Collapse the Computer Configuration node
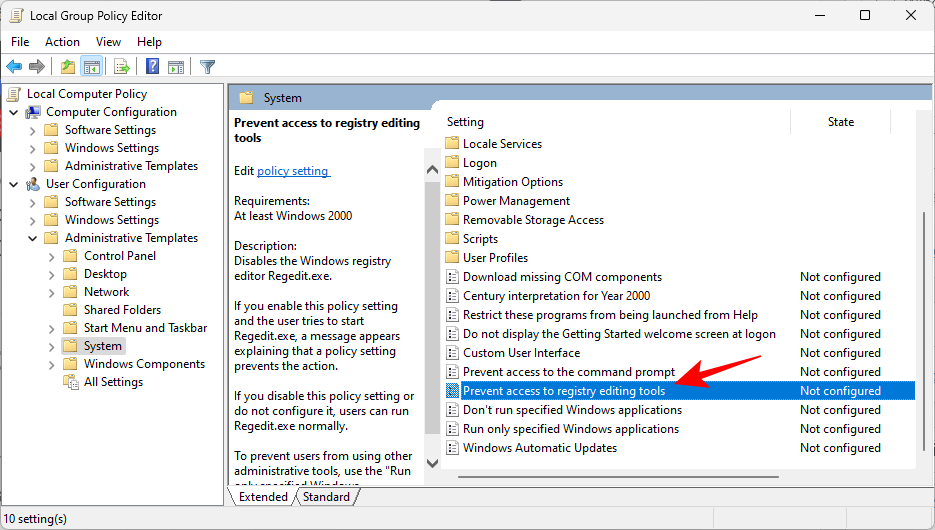This screenshot has width=935, height=530. point(14,112)
